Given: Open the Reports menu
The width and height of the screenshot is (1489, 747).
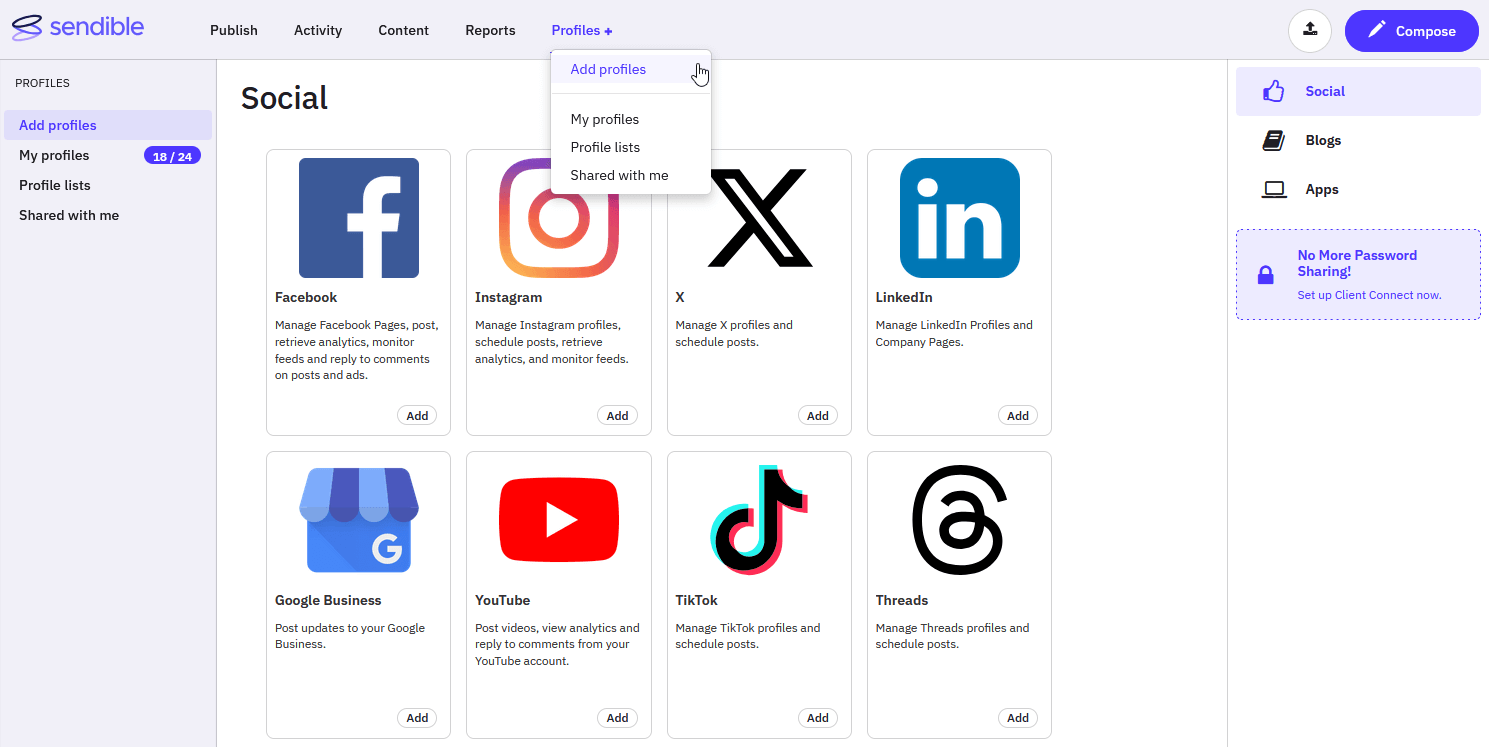Looking at the screenshot, I should tap(491, 30).
